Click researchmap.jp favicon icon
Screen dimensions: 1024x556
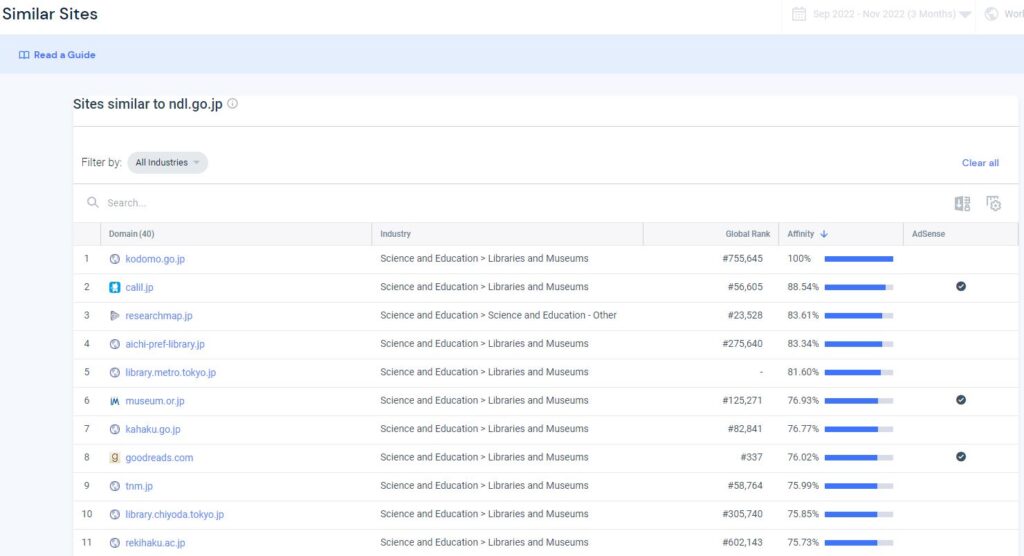pos(115,316)
